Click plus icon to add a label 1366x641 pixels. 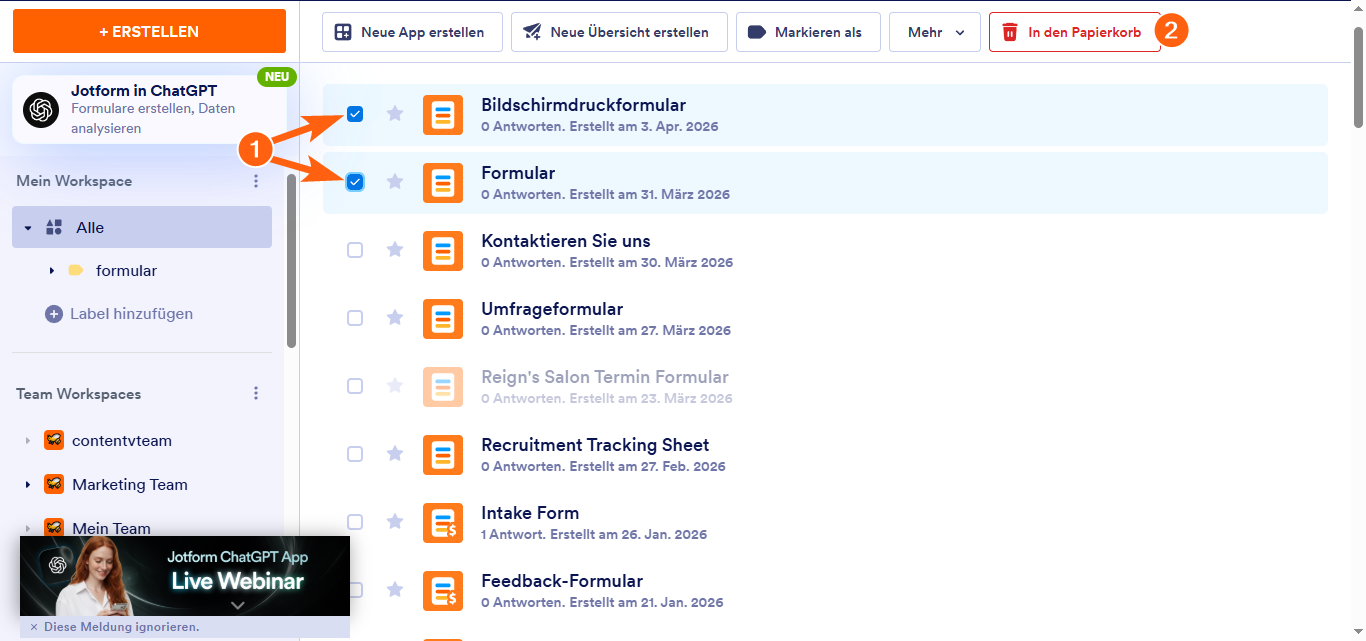pyautogui.click(x=54, y=314)
